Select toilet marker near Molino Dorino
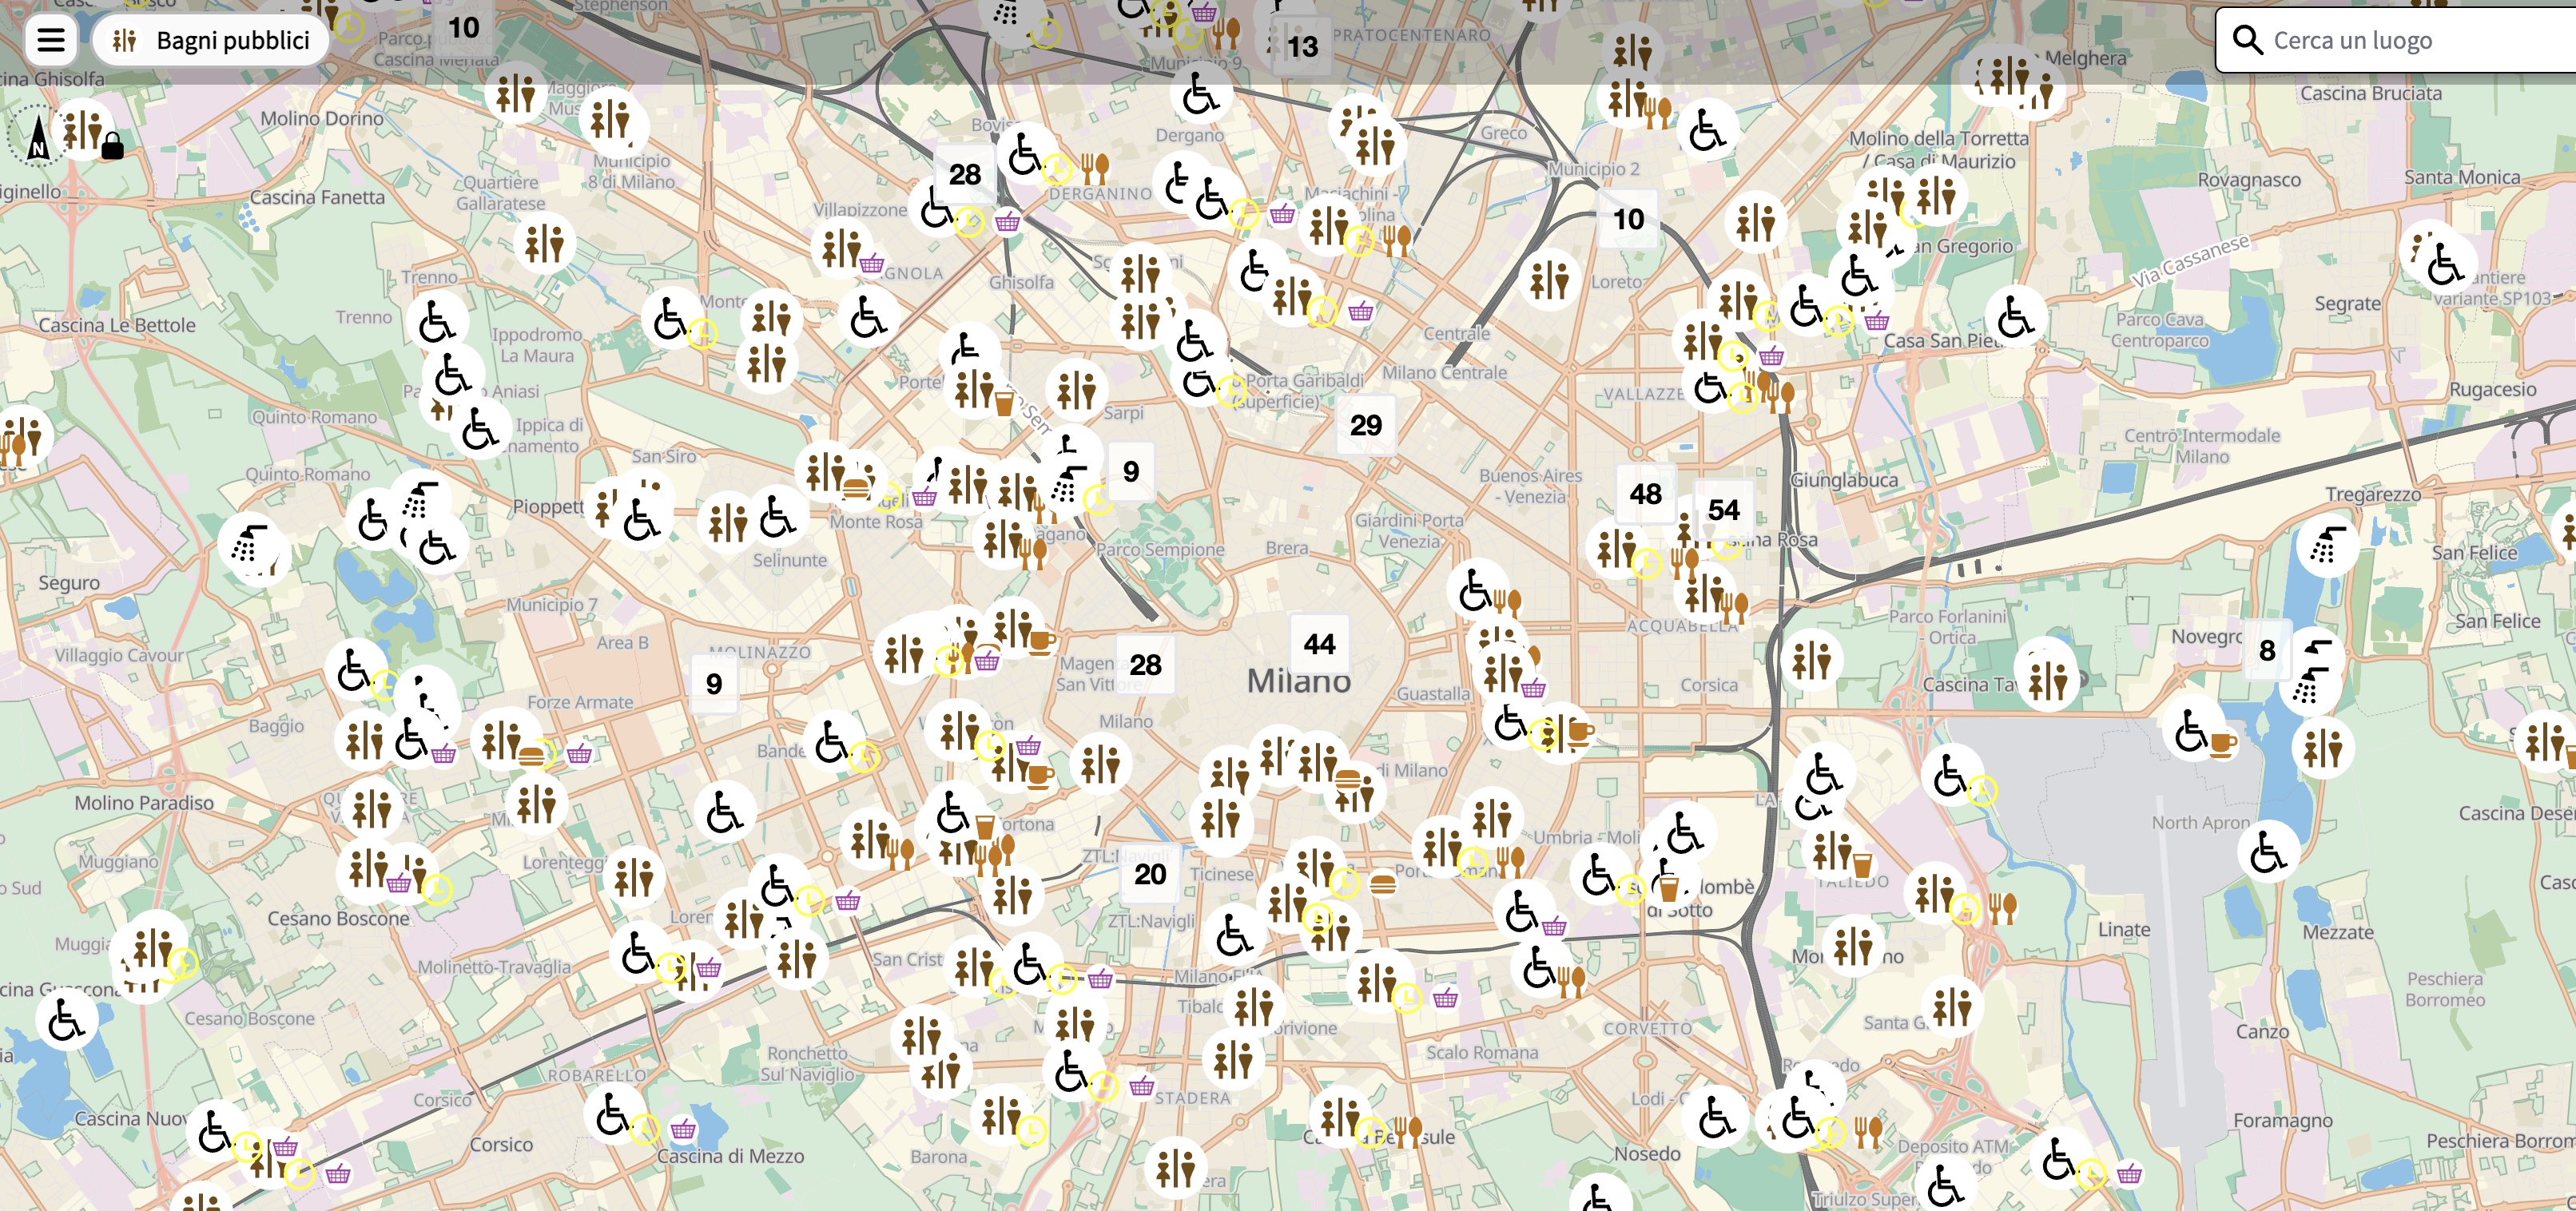Screen dimensions: 2576x1211 point(516,94)
